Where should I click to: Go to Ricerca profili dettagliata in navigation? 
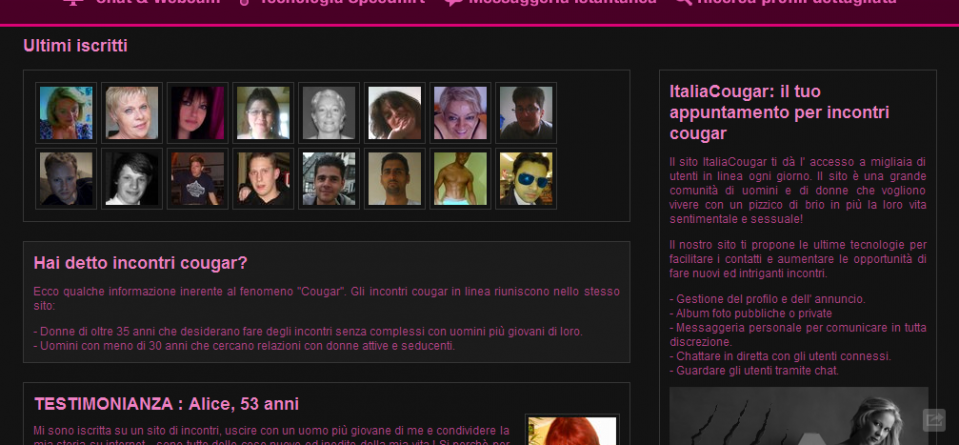click(x=785, y=2)
